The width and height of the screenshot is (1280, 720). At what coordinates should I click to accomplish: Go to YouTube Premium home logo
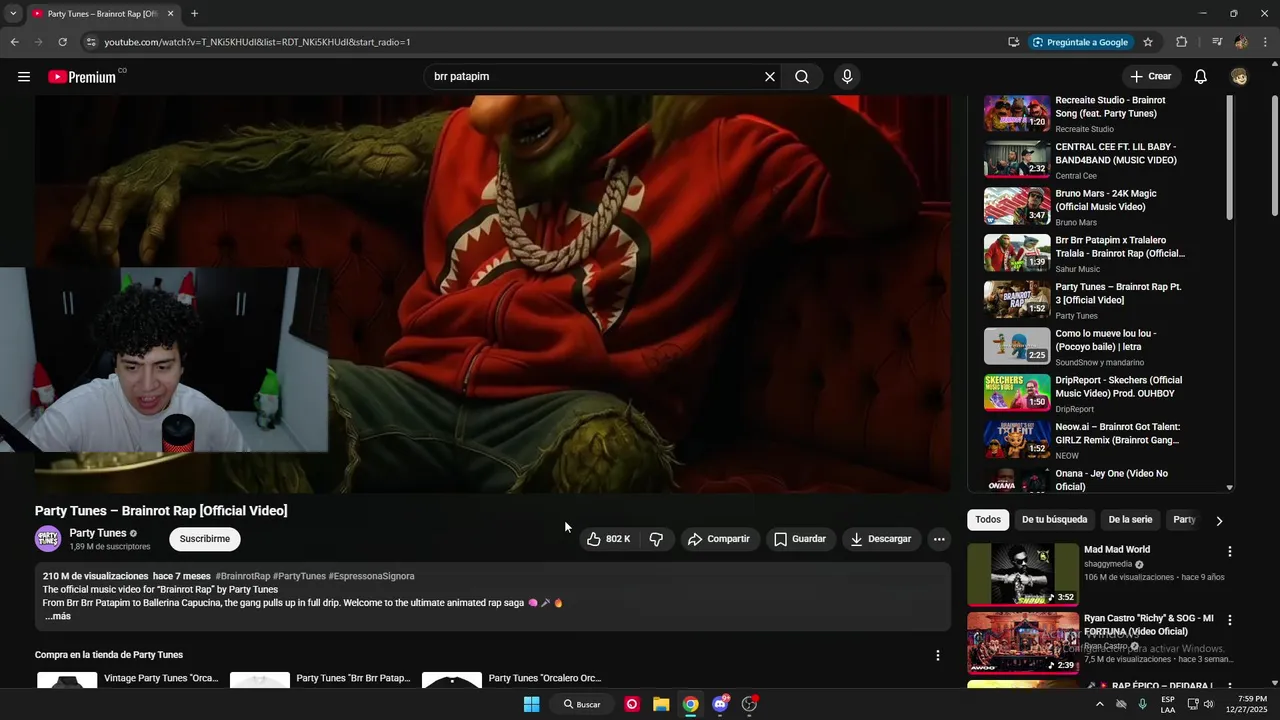(x=82, y=77)
